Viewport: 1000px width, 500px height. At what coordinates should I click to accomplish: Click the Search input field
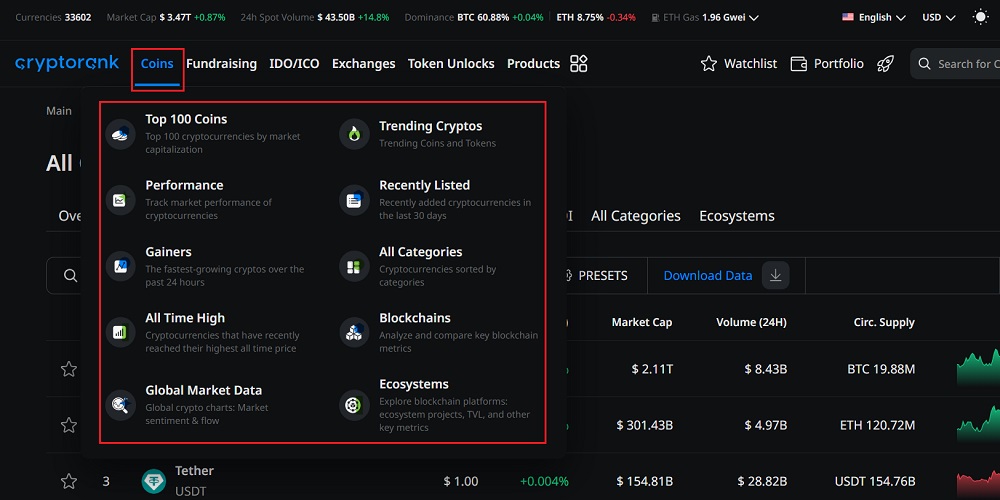(965, 64)
